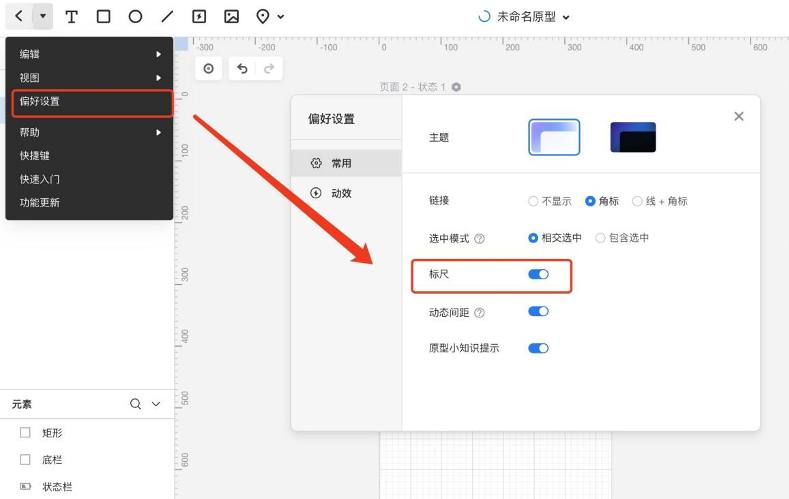Collapse the 元素 panel chevron

pyautogui.click(x=156, y=404)
